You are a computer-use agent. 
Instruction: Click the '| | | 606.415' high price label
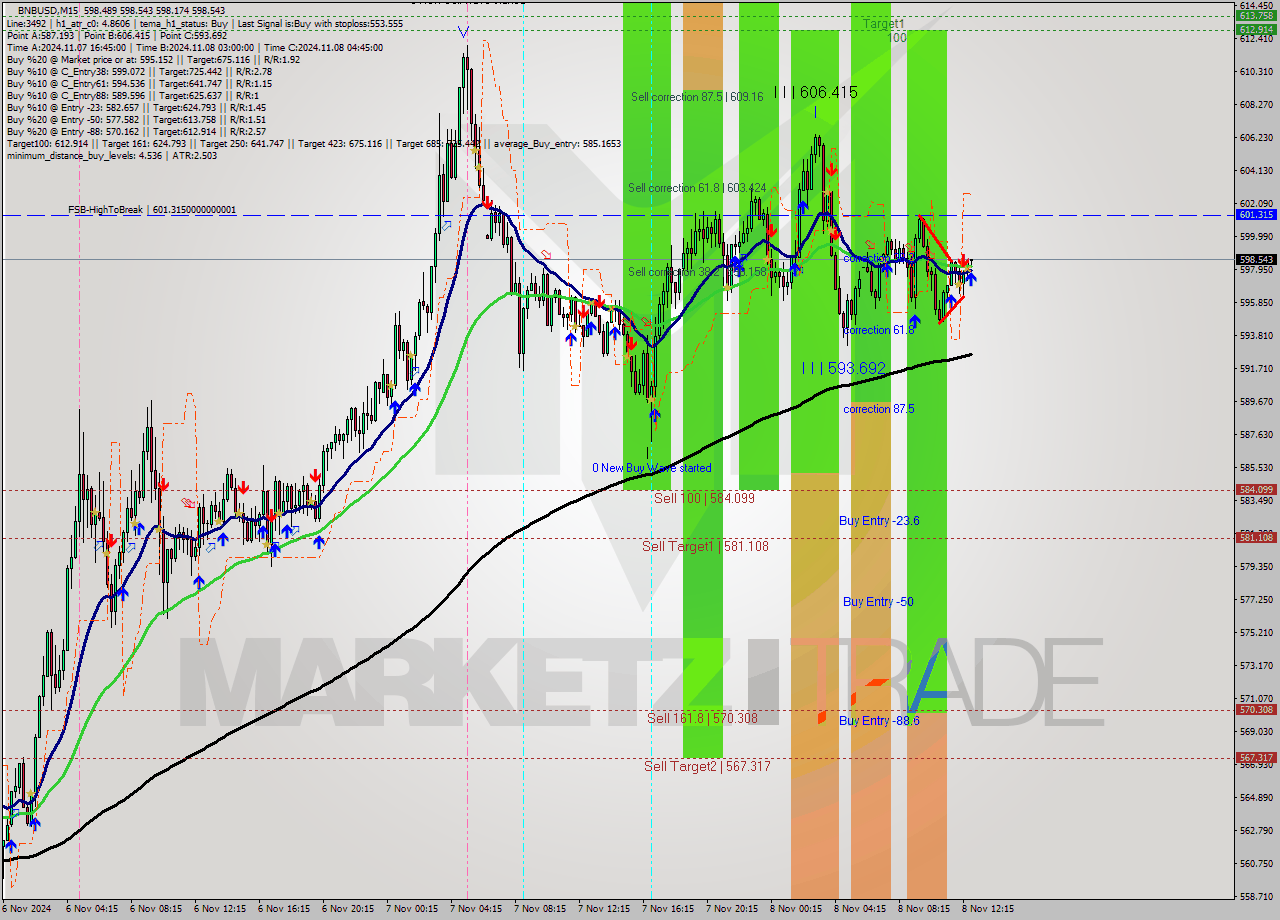point(816,92)
